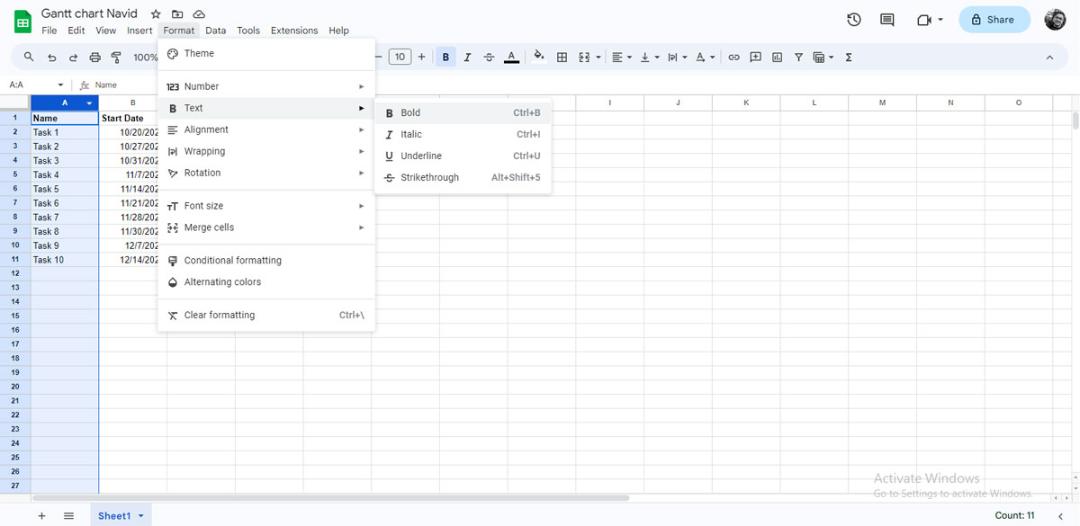Image resolution: width=1080 pixels, height=526 pixels.
Task: Click the insert chart icon
Action: coord(777,57)
